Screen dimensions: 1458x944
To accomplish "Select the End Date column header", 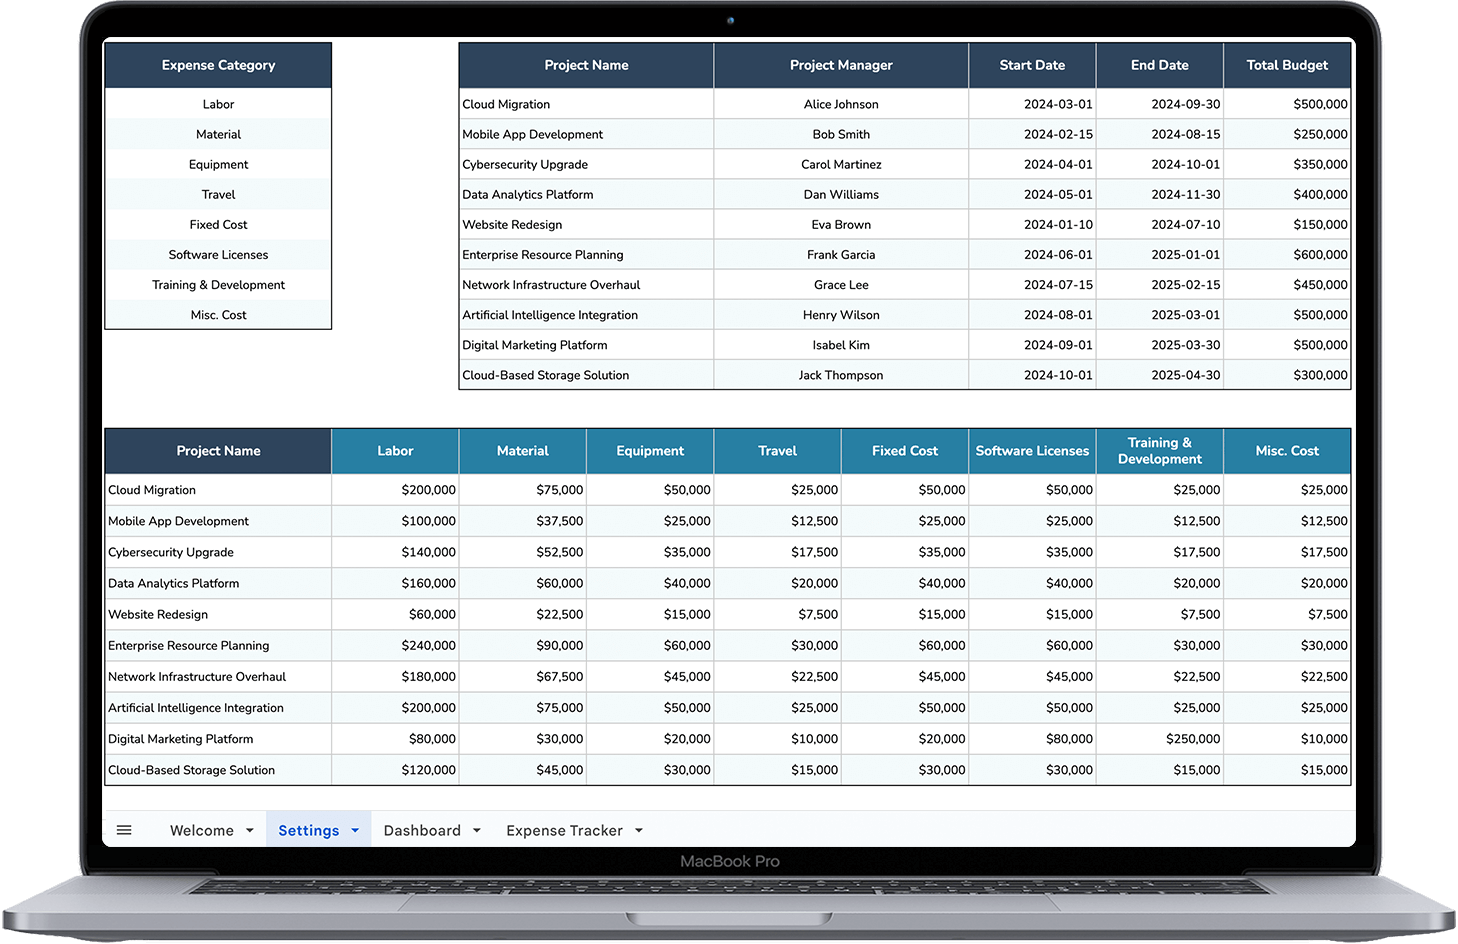I will [1160, 65].
